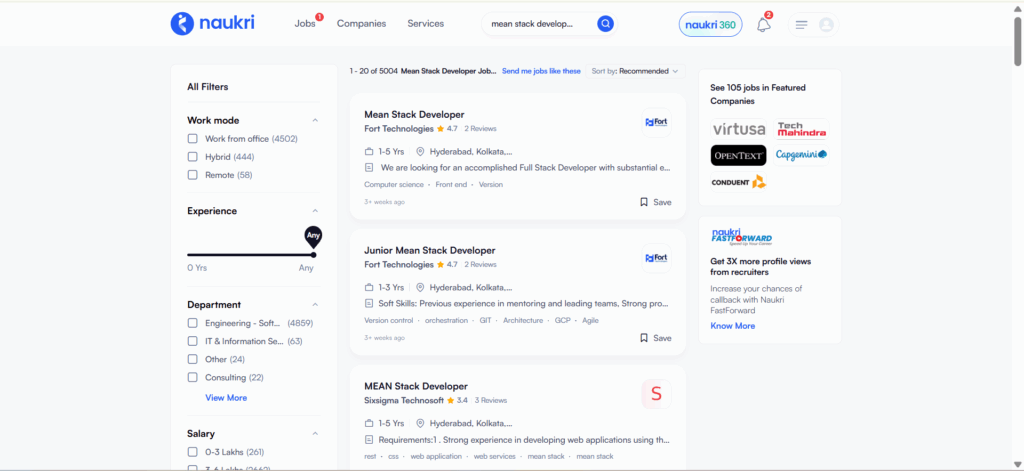Viewport: 1024px width, 471px height.
Task: Collapse the Experience filter section
Action: point(315,211)
